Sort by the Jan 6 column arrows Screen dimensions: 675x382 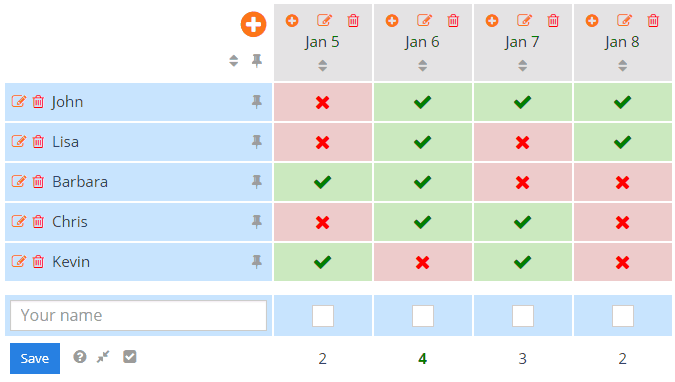pyautogui.click(x=423, y=65)
